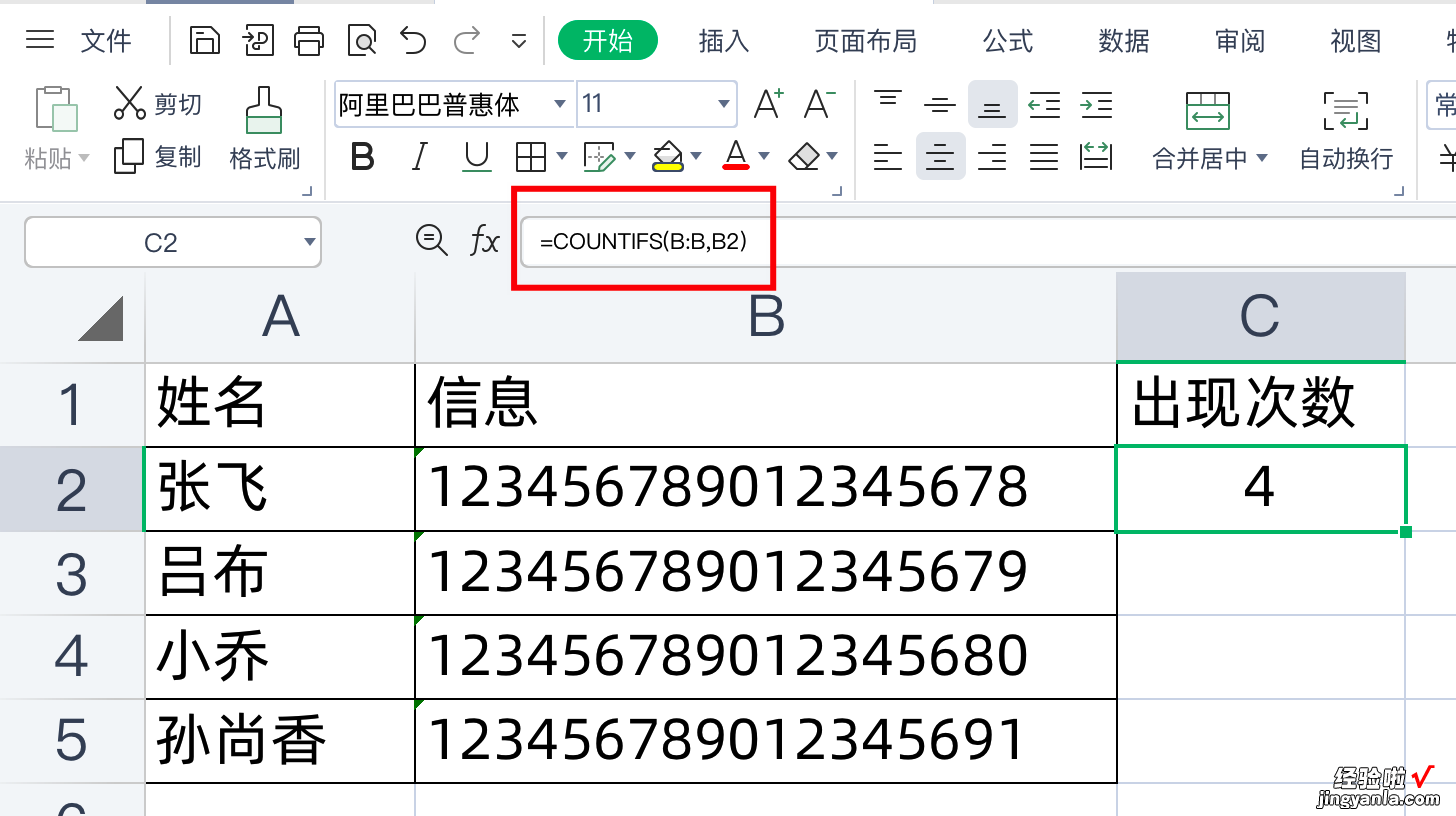Screen dimensions: 1456x816
Task: Open the 公式 tab
Action: point(1007,40)
